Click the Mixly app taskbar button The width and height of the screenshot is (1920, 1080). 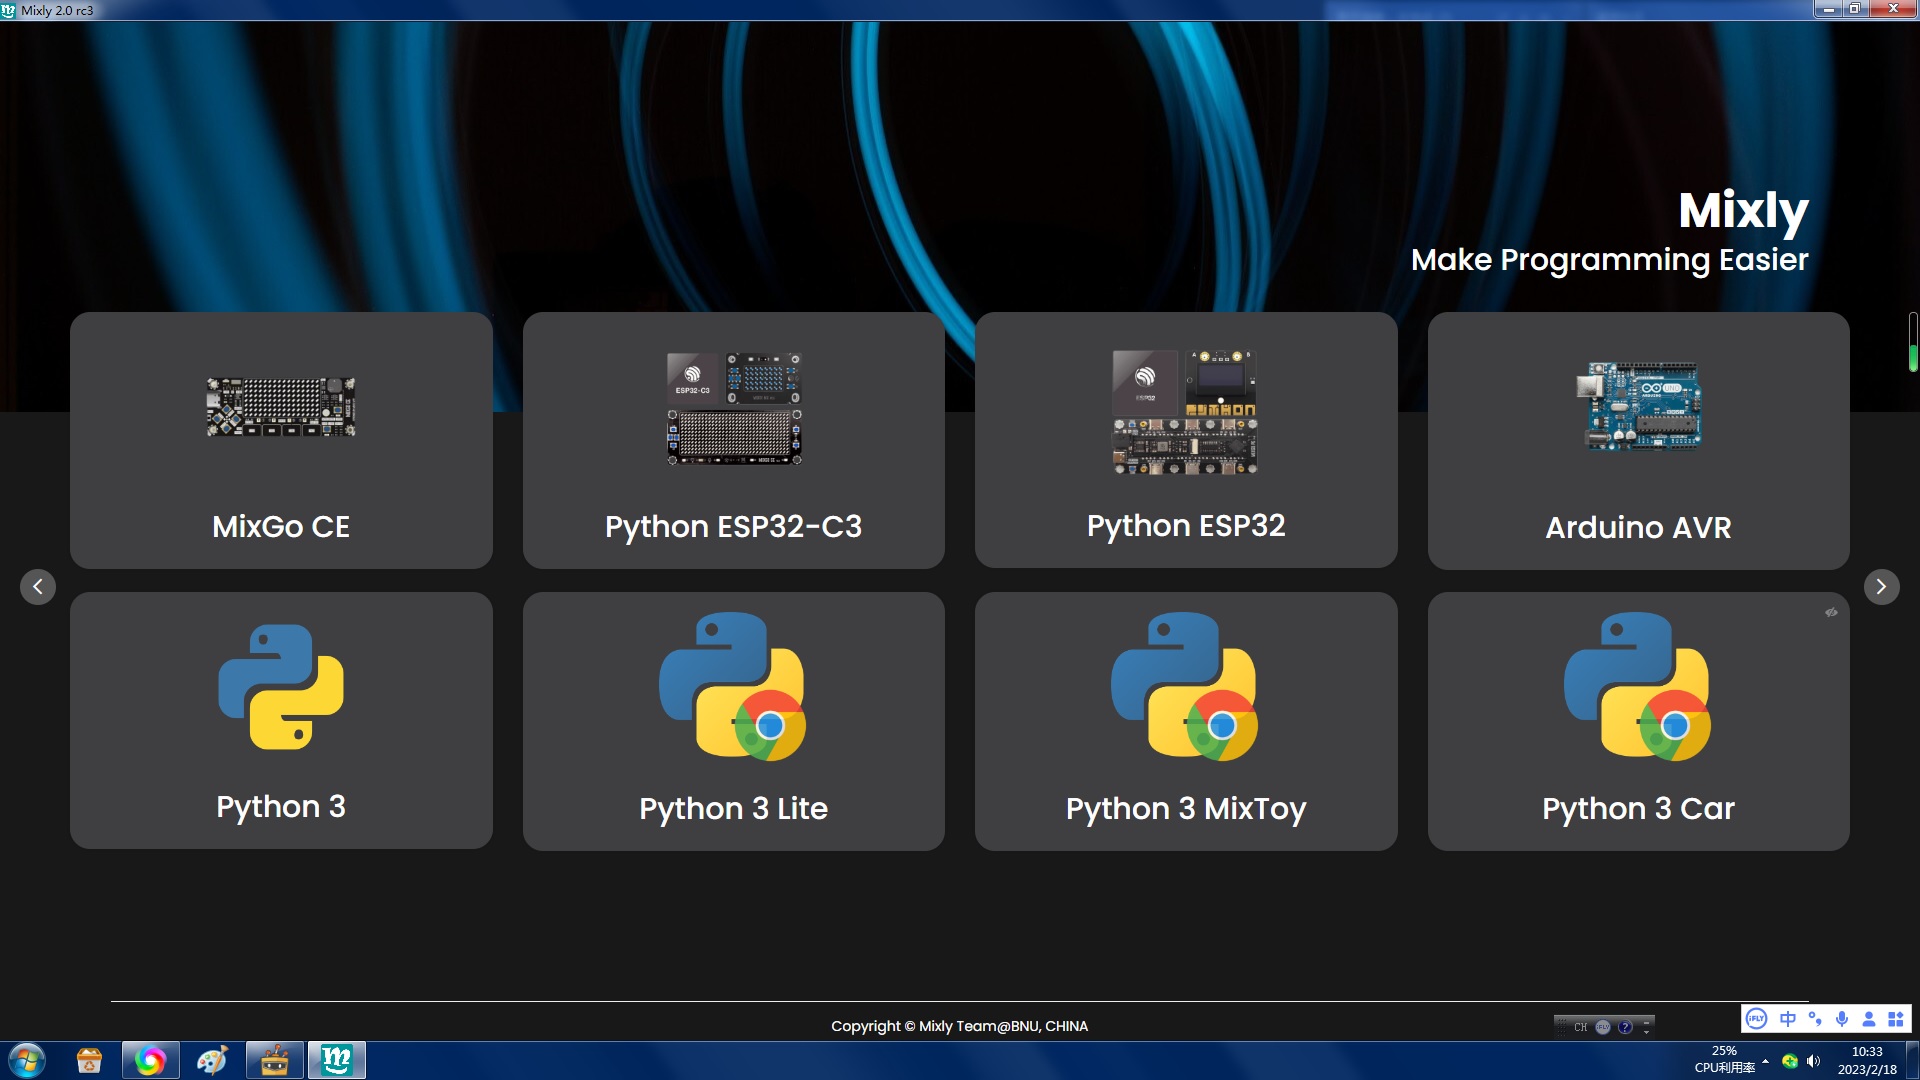point(337,1060)
